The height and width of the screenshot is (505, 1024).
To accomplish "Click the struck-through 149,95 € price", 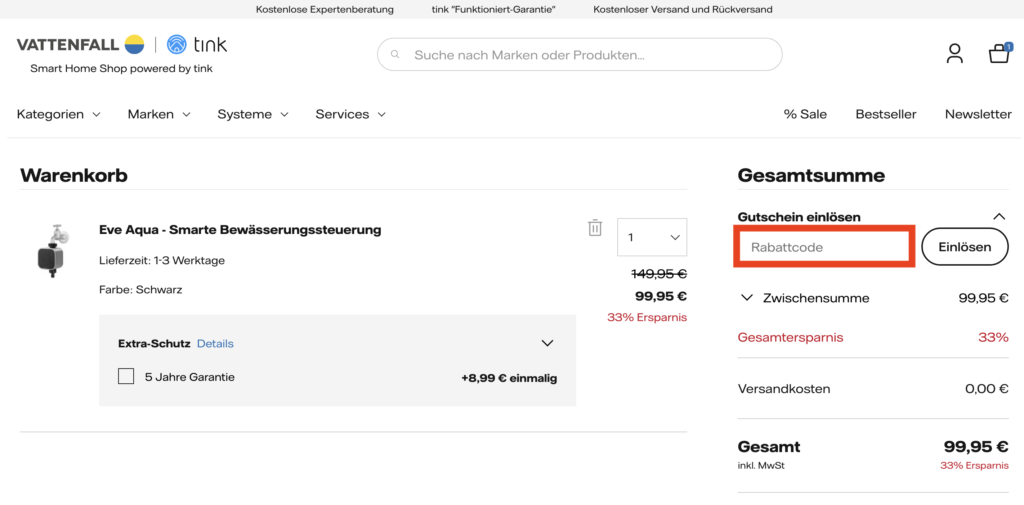I will (x=660, y=274).
